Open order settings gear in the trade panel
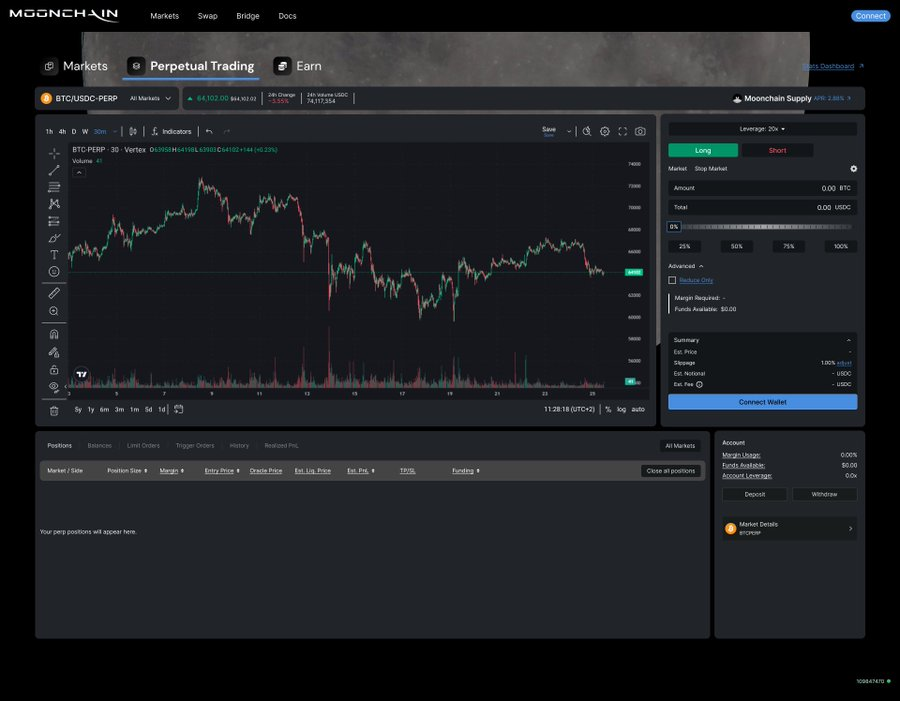Viewport: 900px width, 701px height. [854, 169]
